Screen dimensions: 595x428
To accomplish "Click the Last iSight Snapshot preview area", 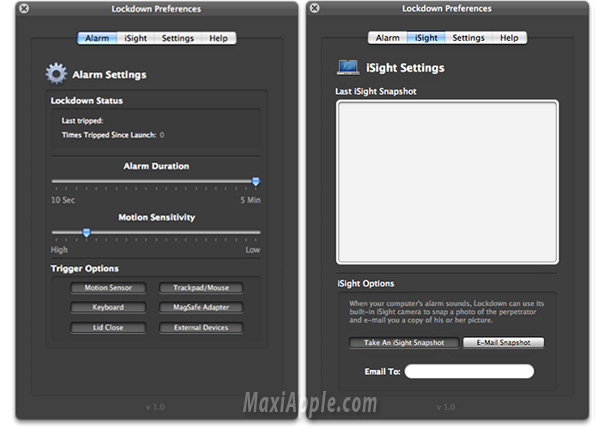I will coord(447,182).
